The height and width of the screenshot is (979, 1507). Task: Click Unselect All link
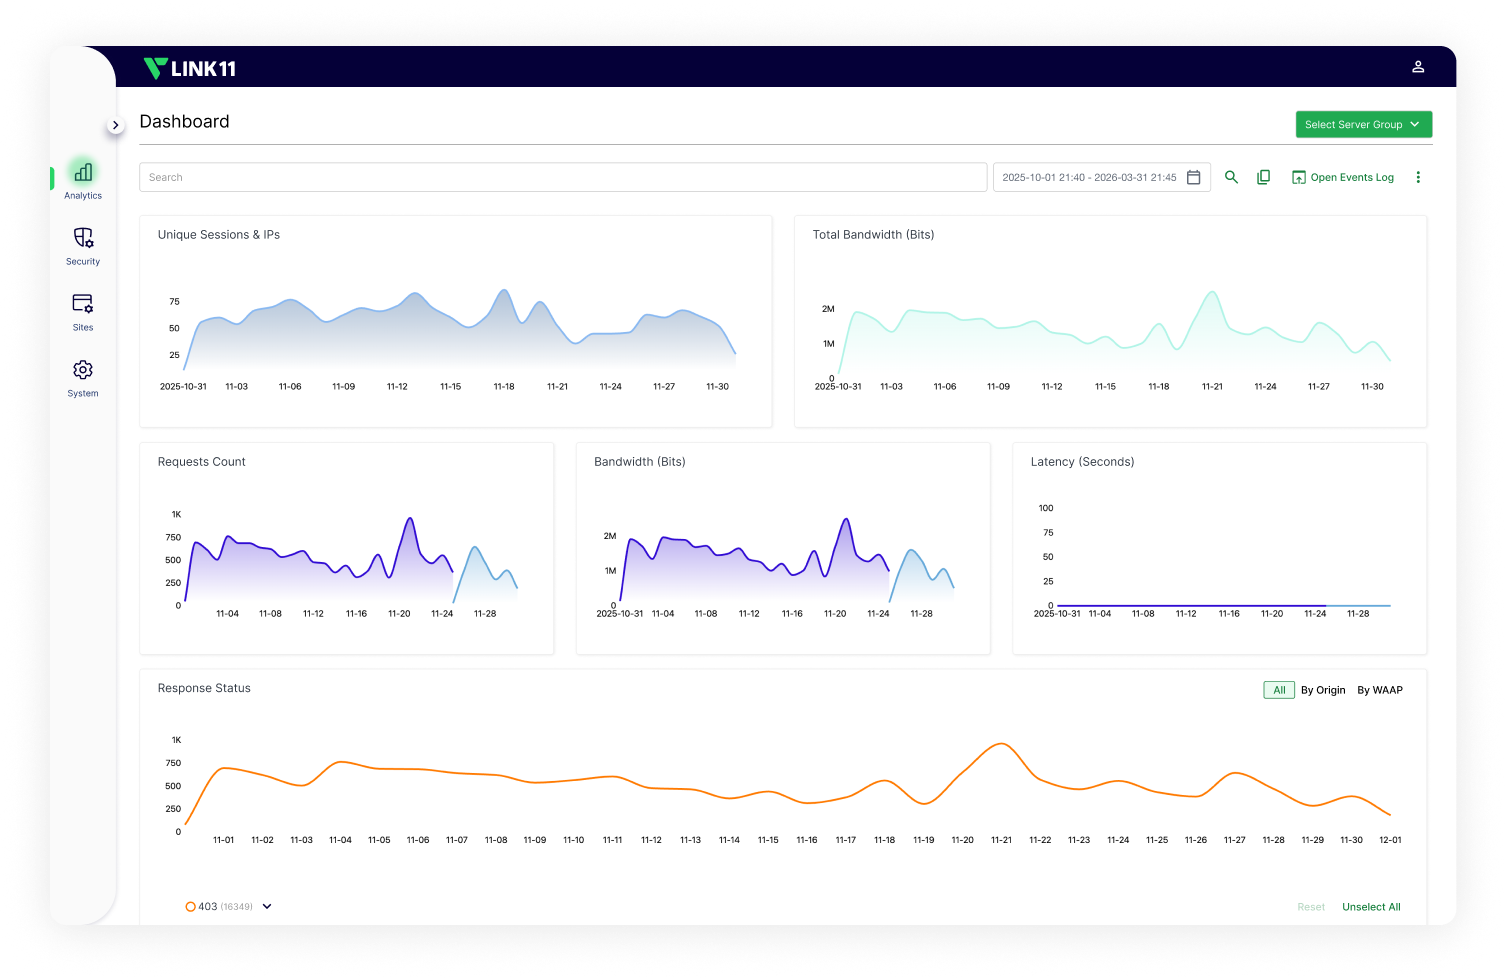(1370, 907)
